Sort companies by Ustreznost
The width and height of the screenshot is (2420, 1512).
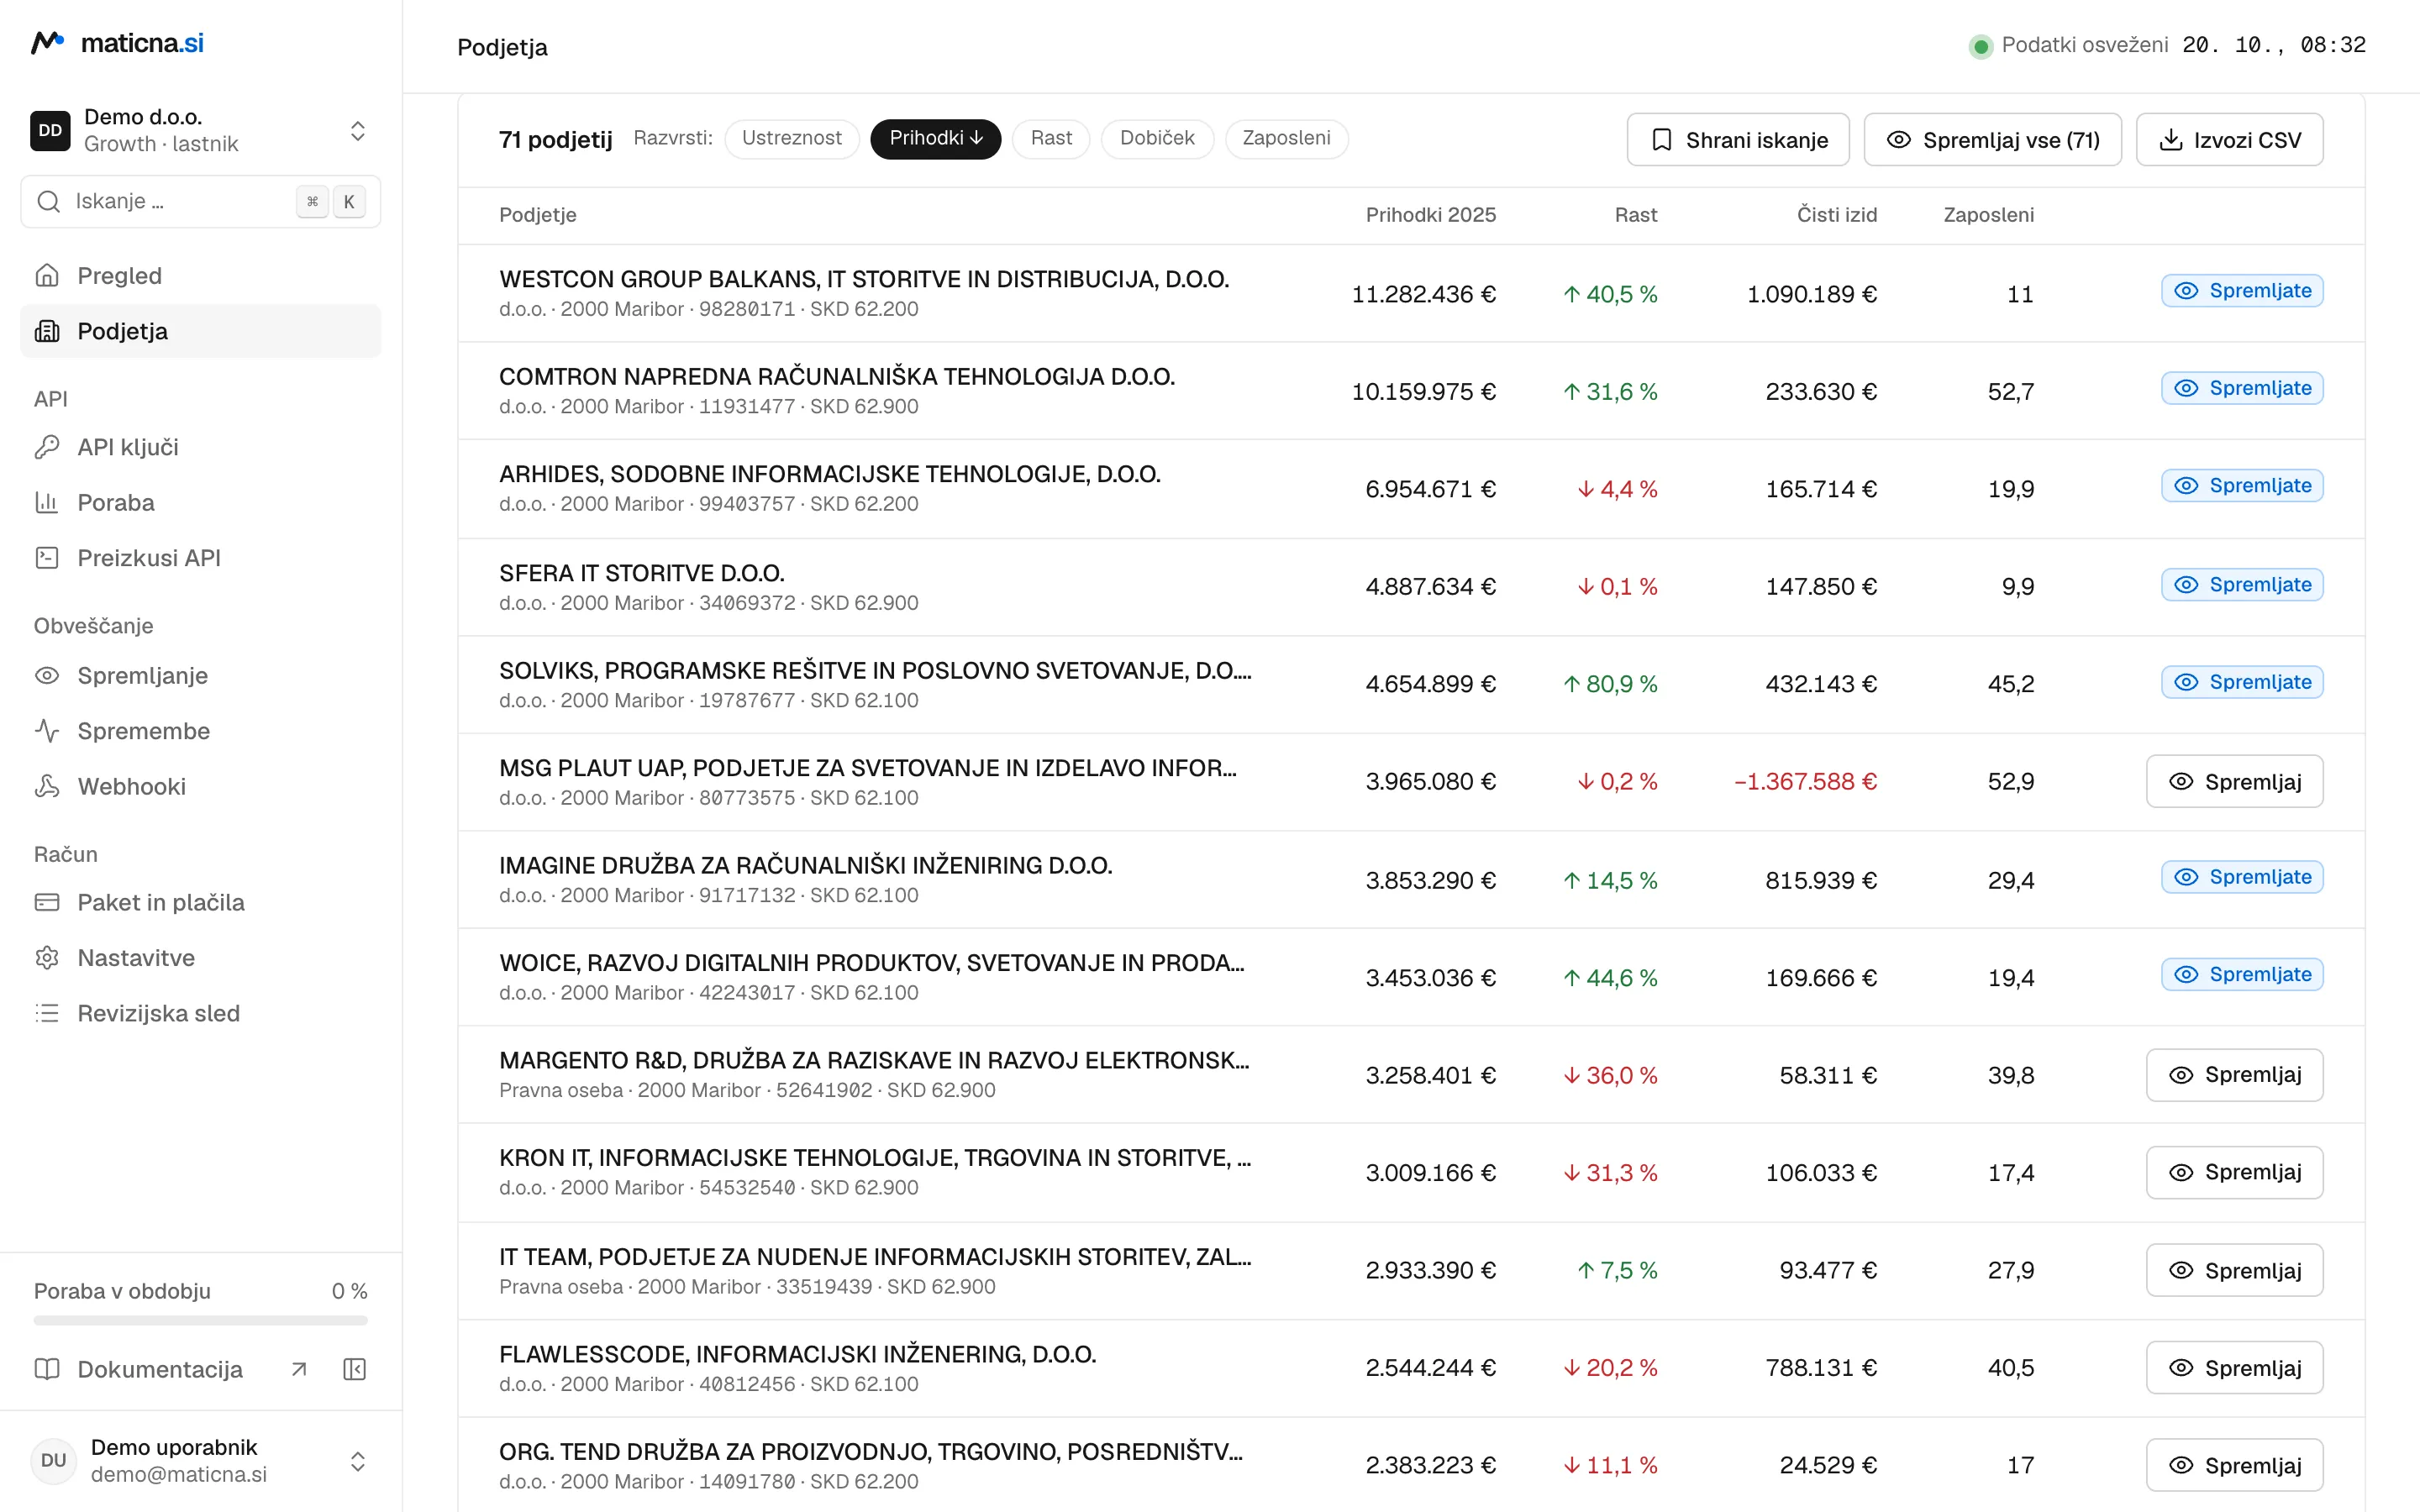[x=791, y=138]
